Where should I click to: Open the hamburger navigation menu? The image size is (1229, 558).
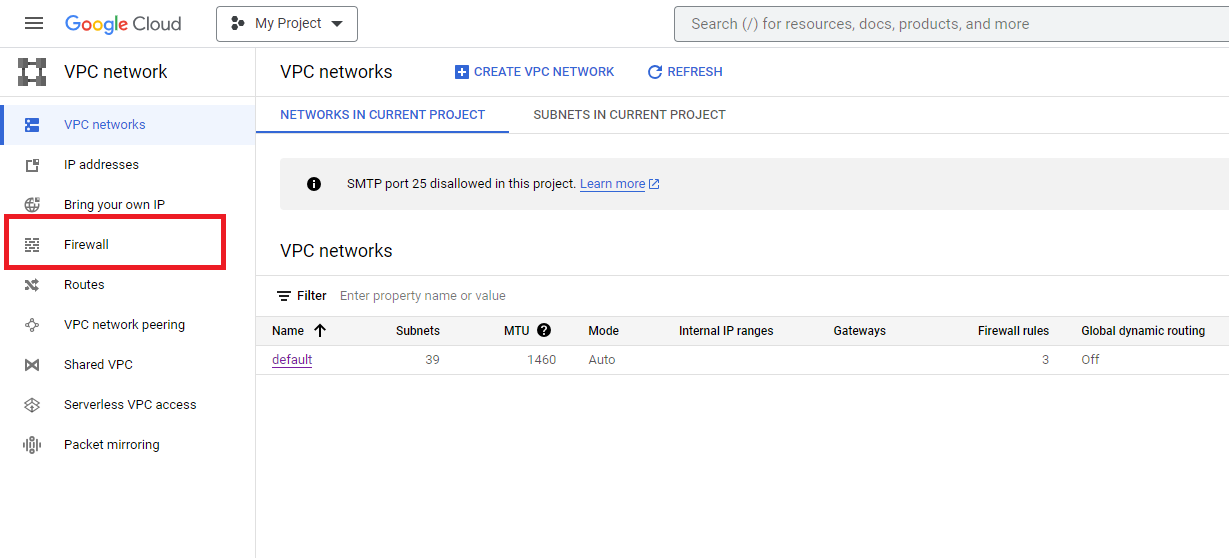click(x=34, y=23)
